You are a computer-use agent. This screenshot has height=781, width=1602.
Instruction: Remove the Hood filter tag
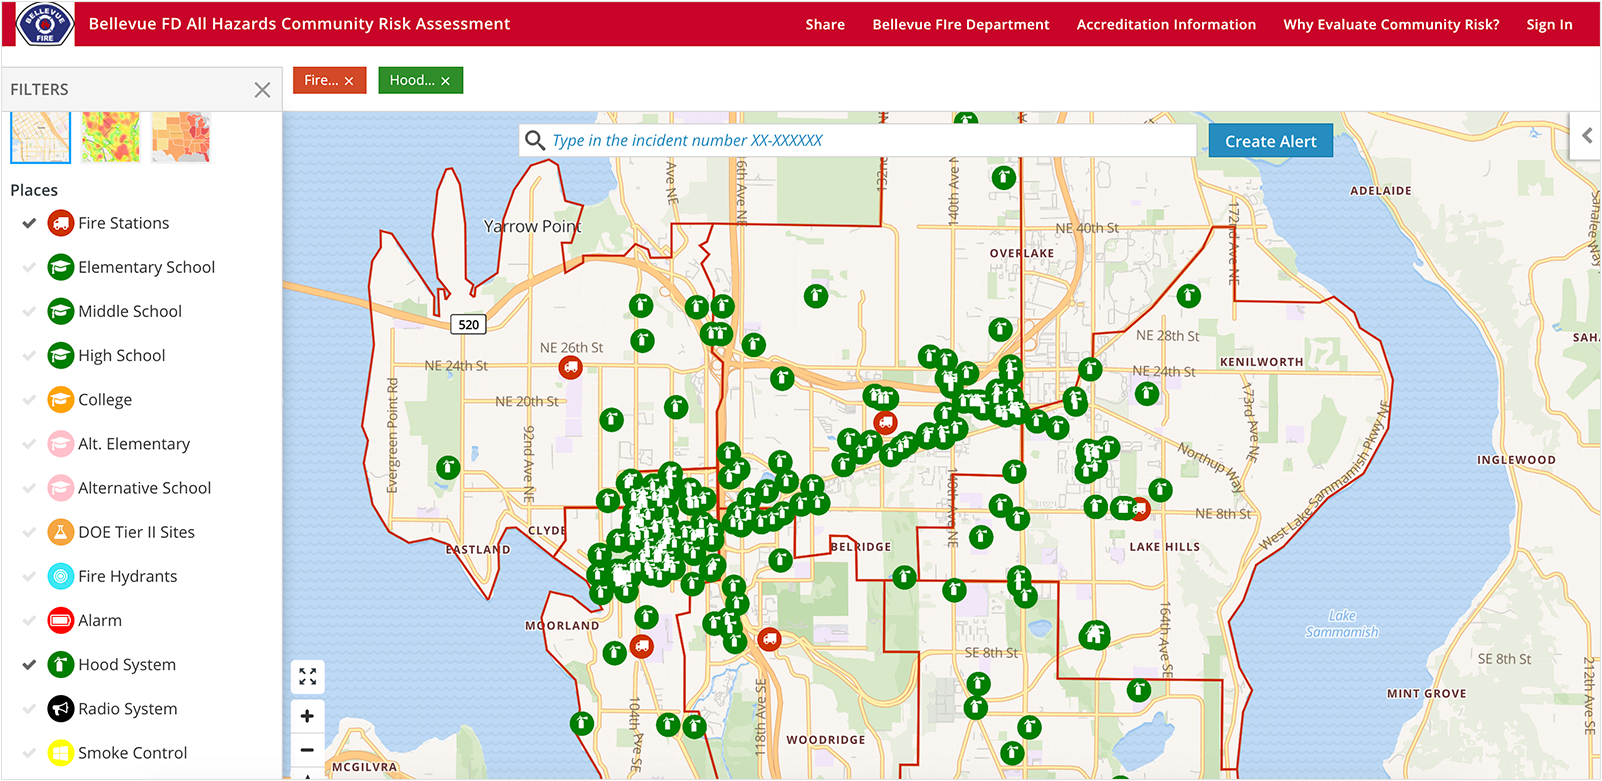pyautogui.click(x=445, y=81)
